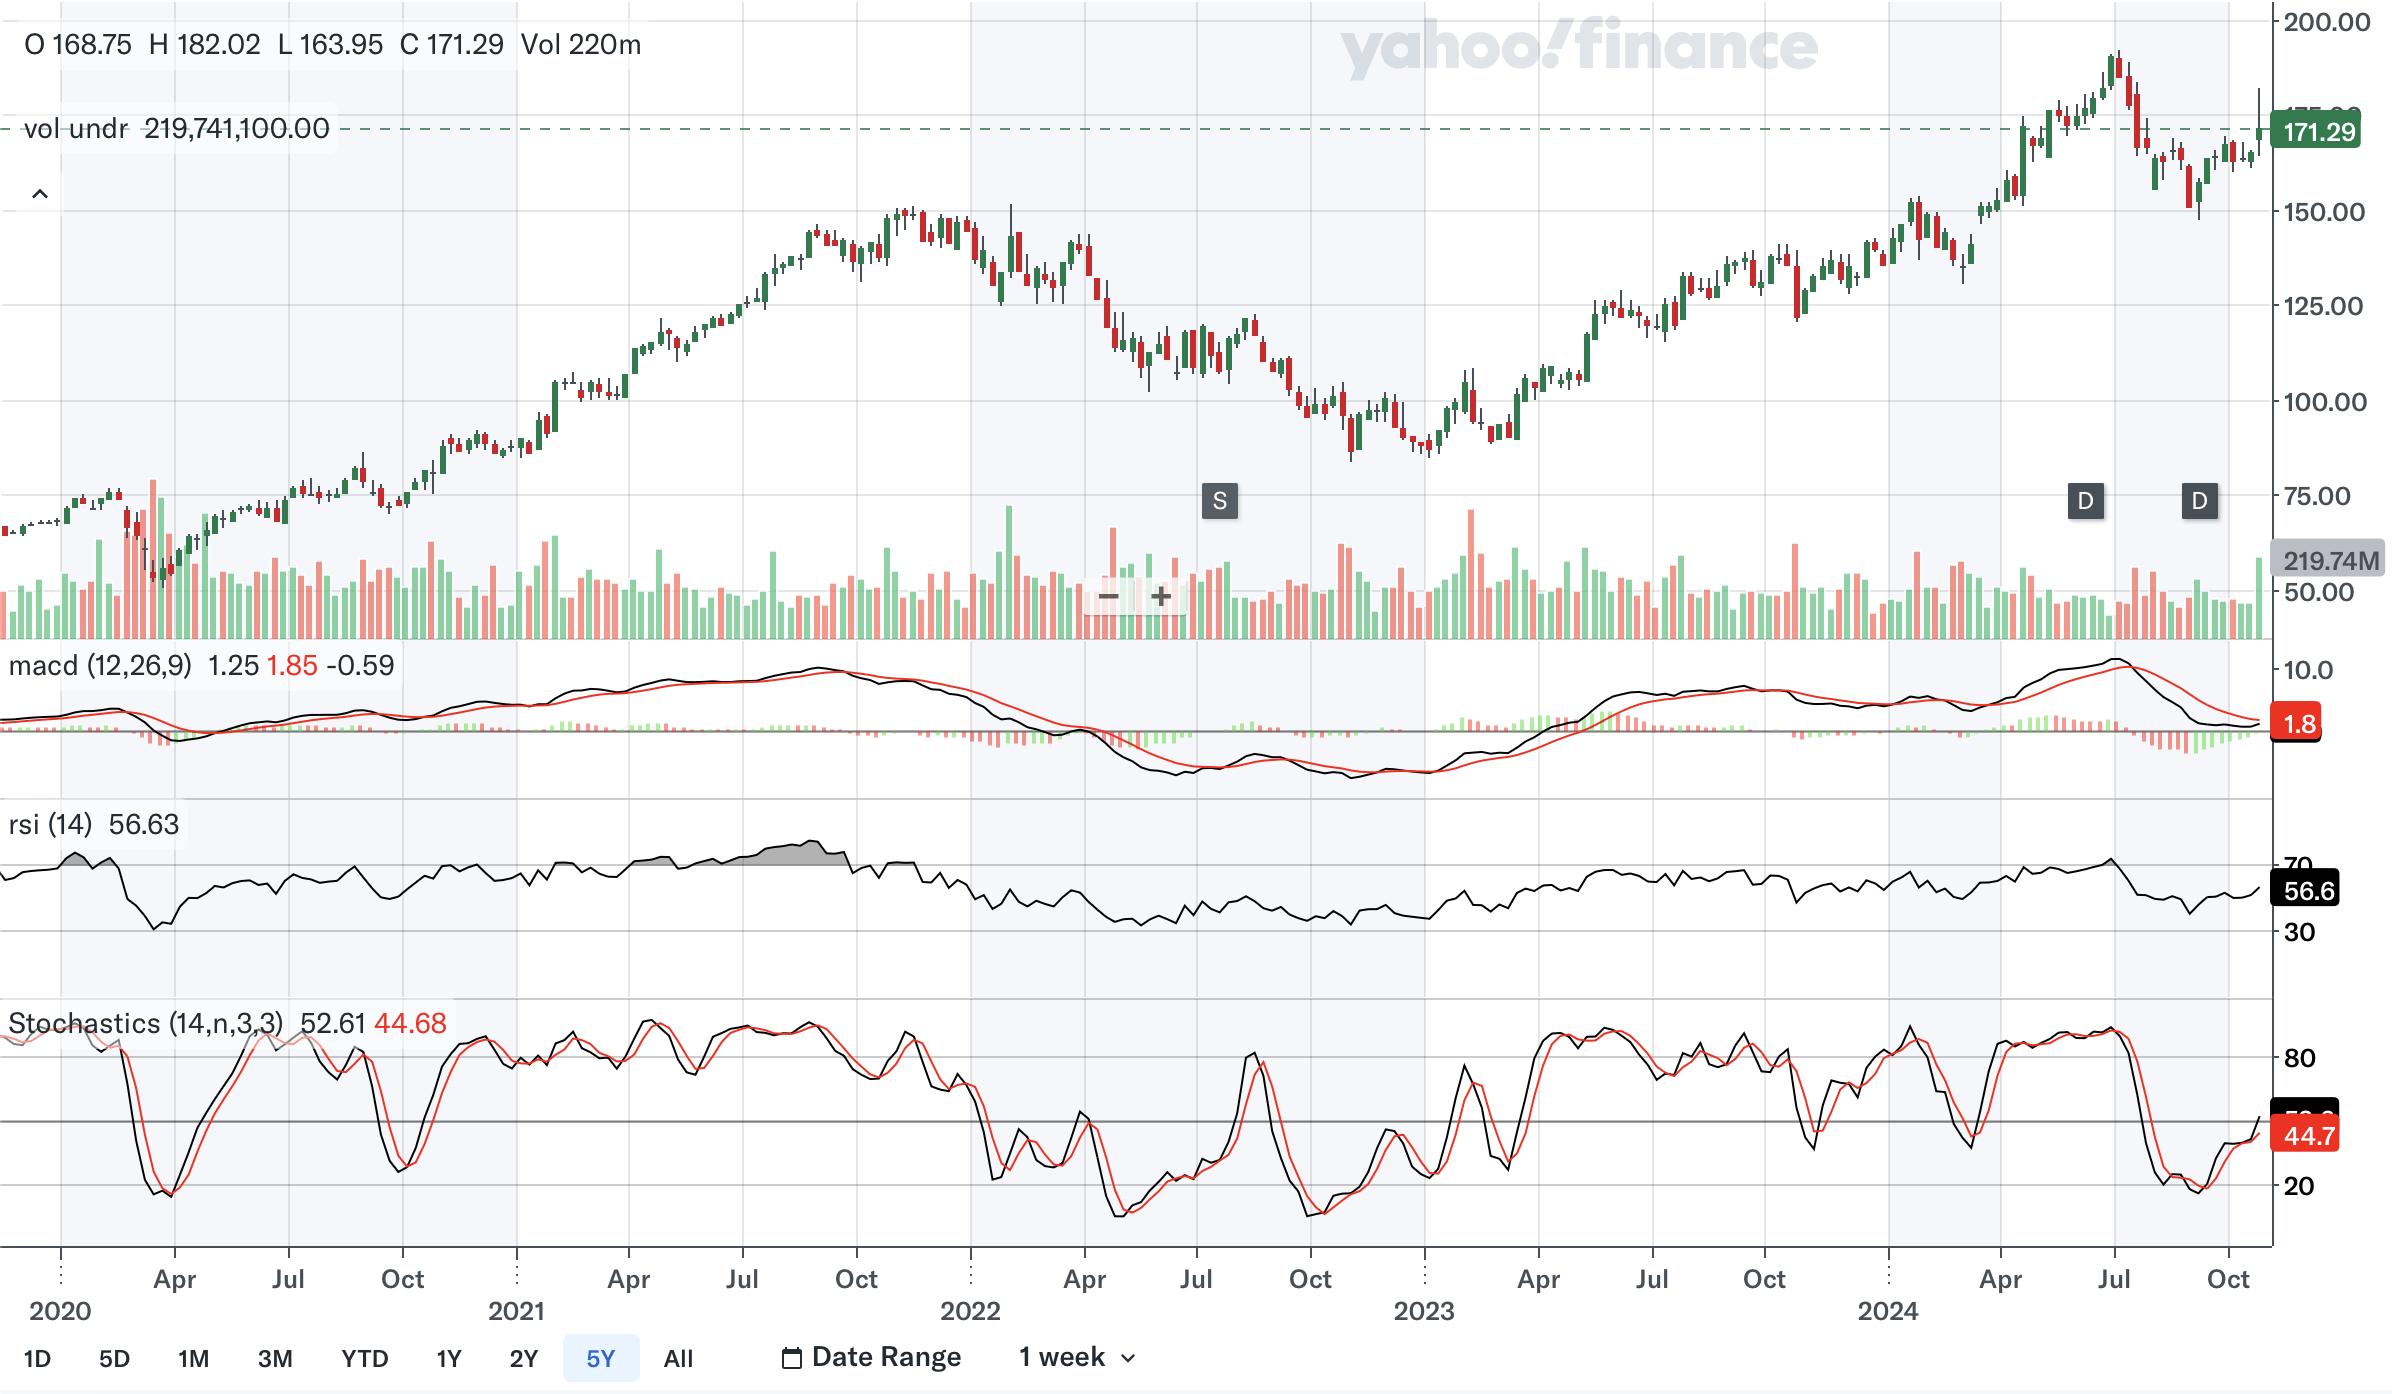Choose the YTD range option
2392x1394 pixels.
click(364, 1359)
